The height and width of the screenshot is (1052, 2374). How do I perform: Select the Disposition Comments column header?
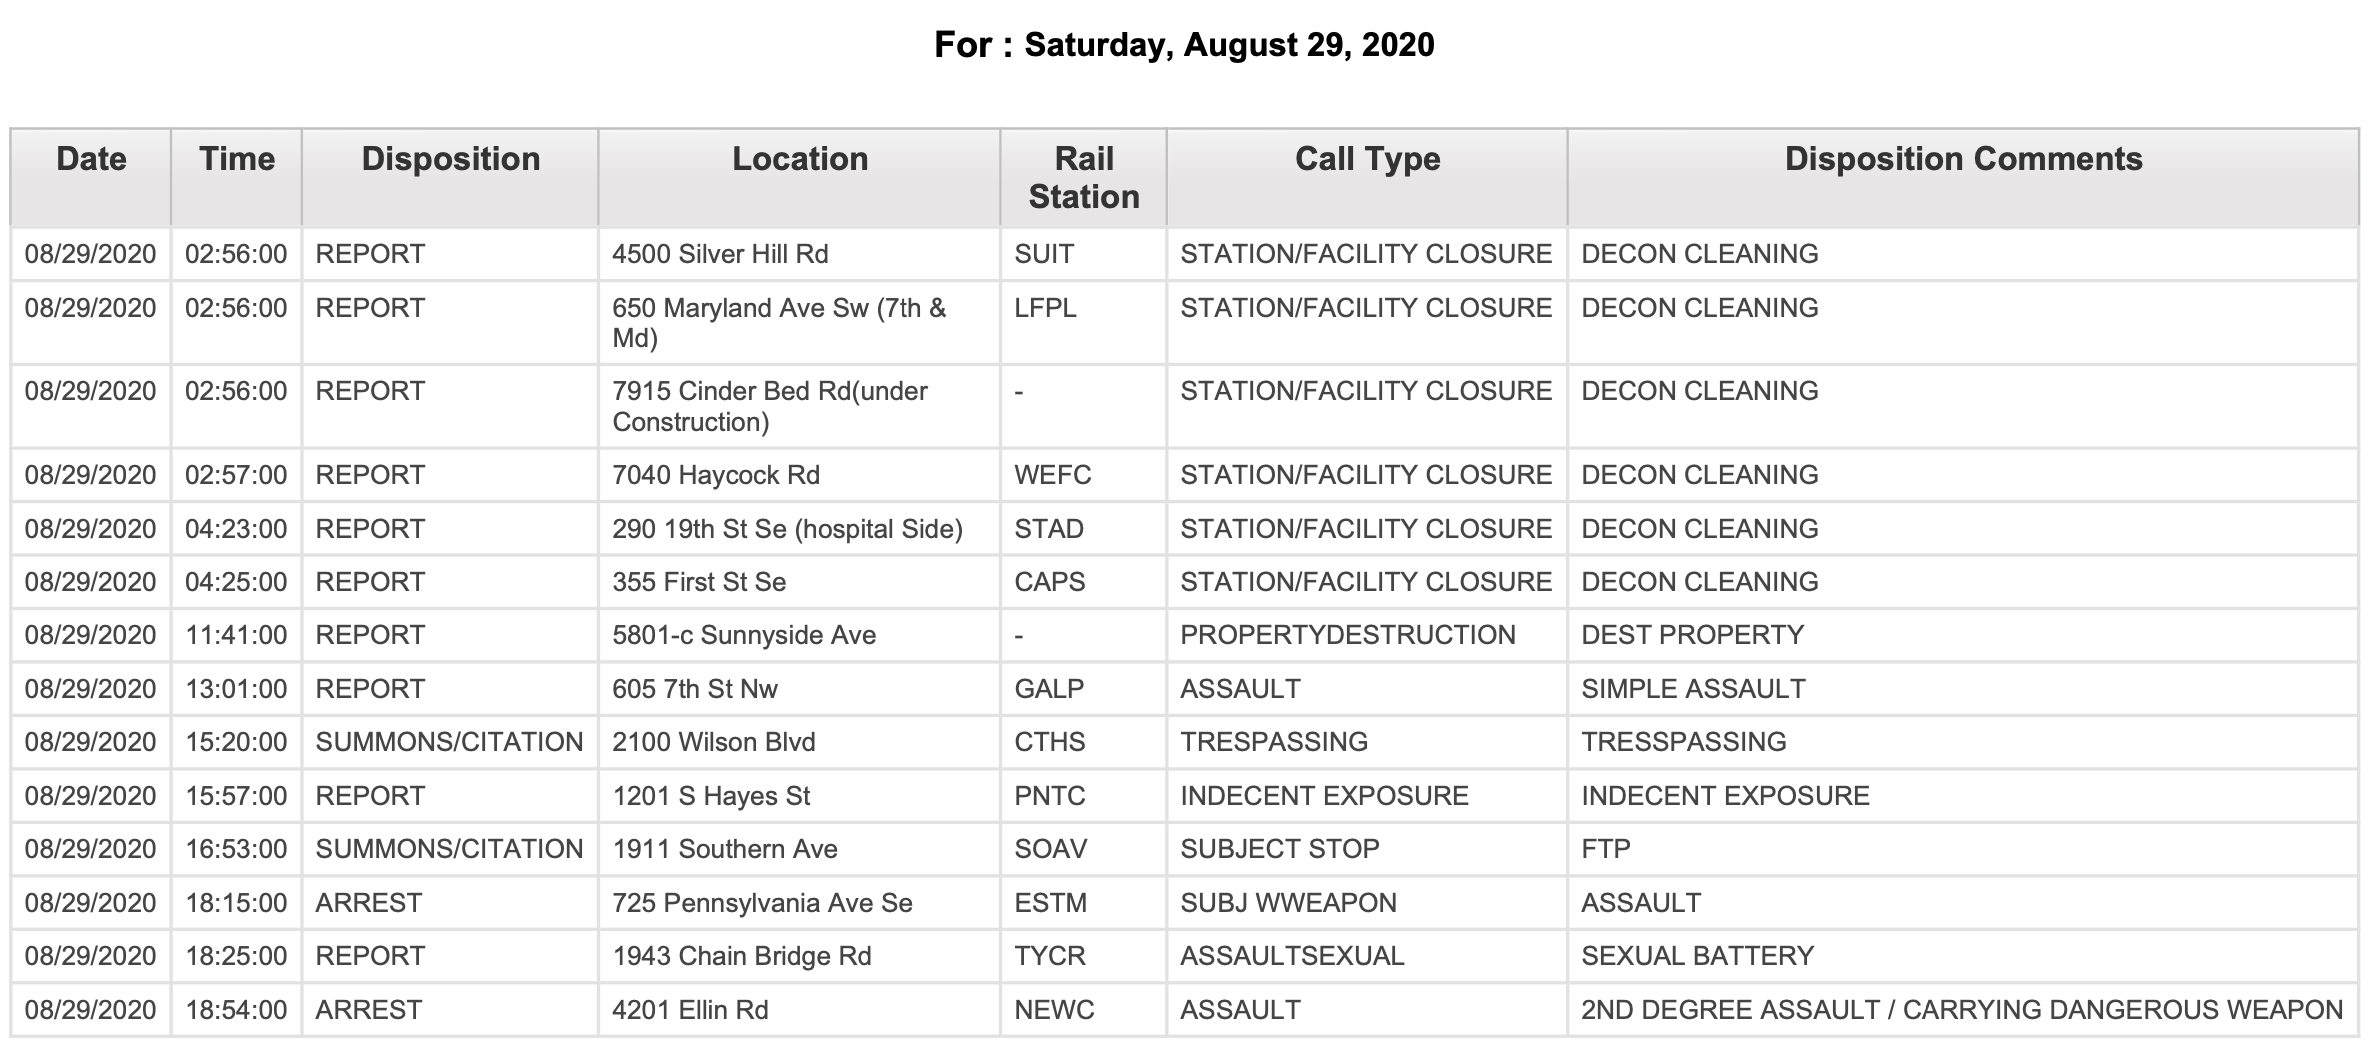[1963, 177]
